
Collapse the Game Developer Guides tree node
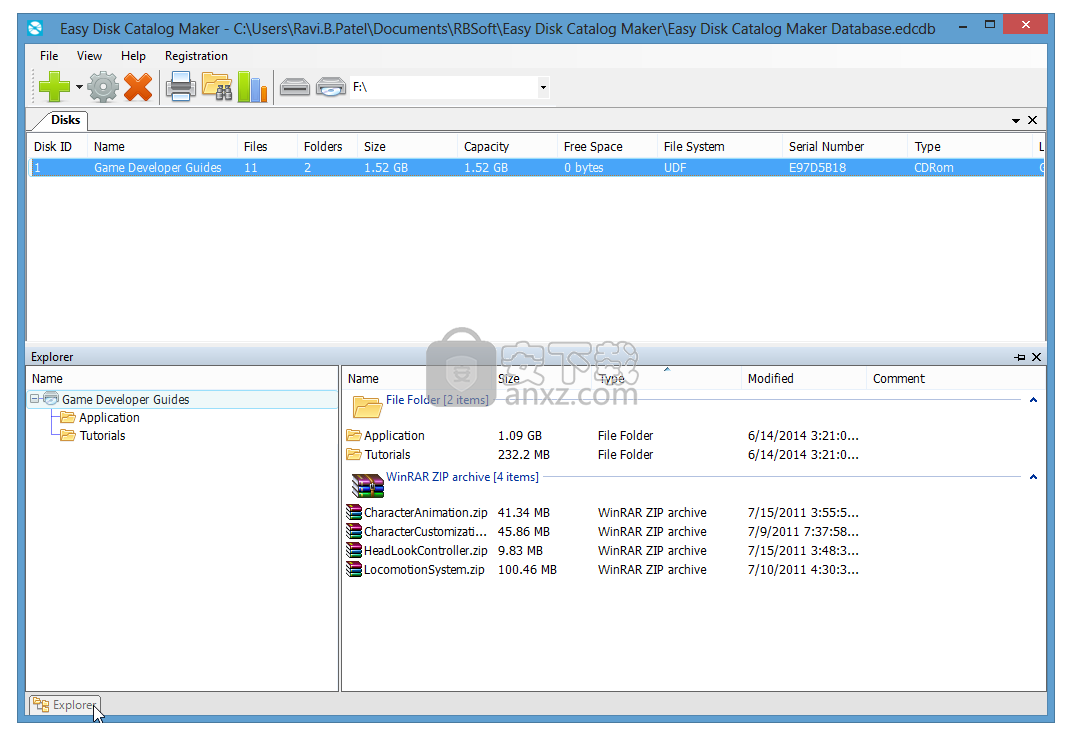click(35, 399)
